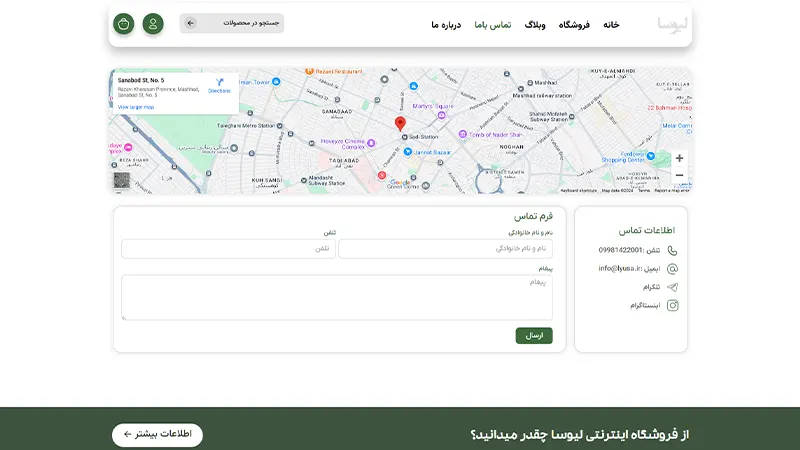
Task: Open the shopping basket icon
Action: coord(123,23)
